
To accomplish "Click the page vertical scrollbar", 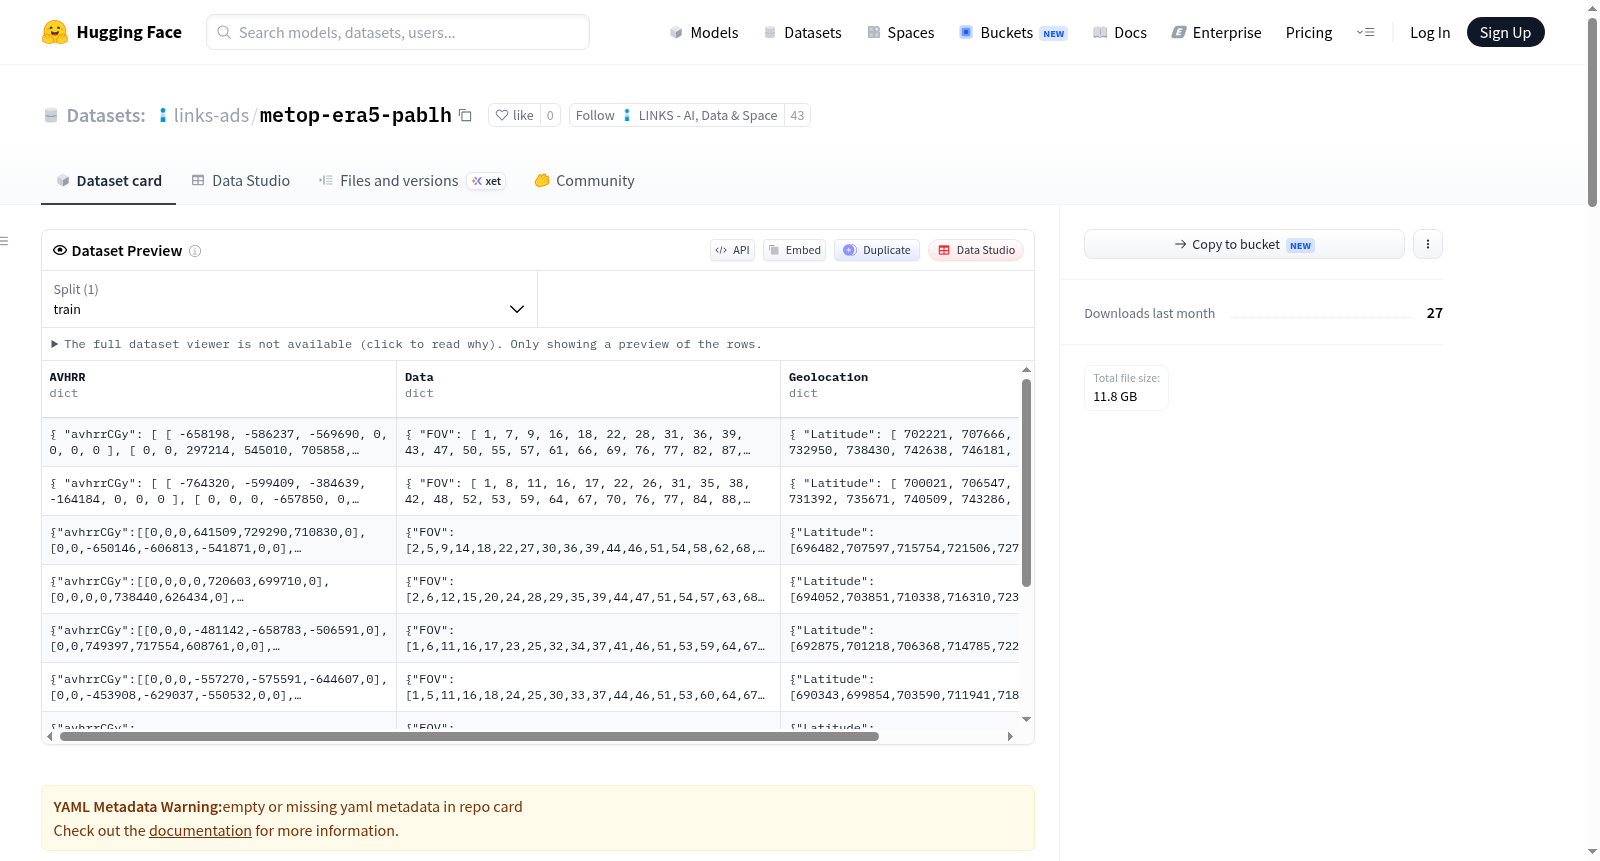I will (x=1592, y=112).
